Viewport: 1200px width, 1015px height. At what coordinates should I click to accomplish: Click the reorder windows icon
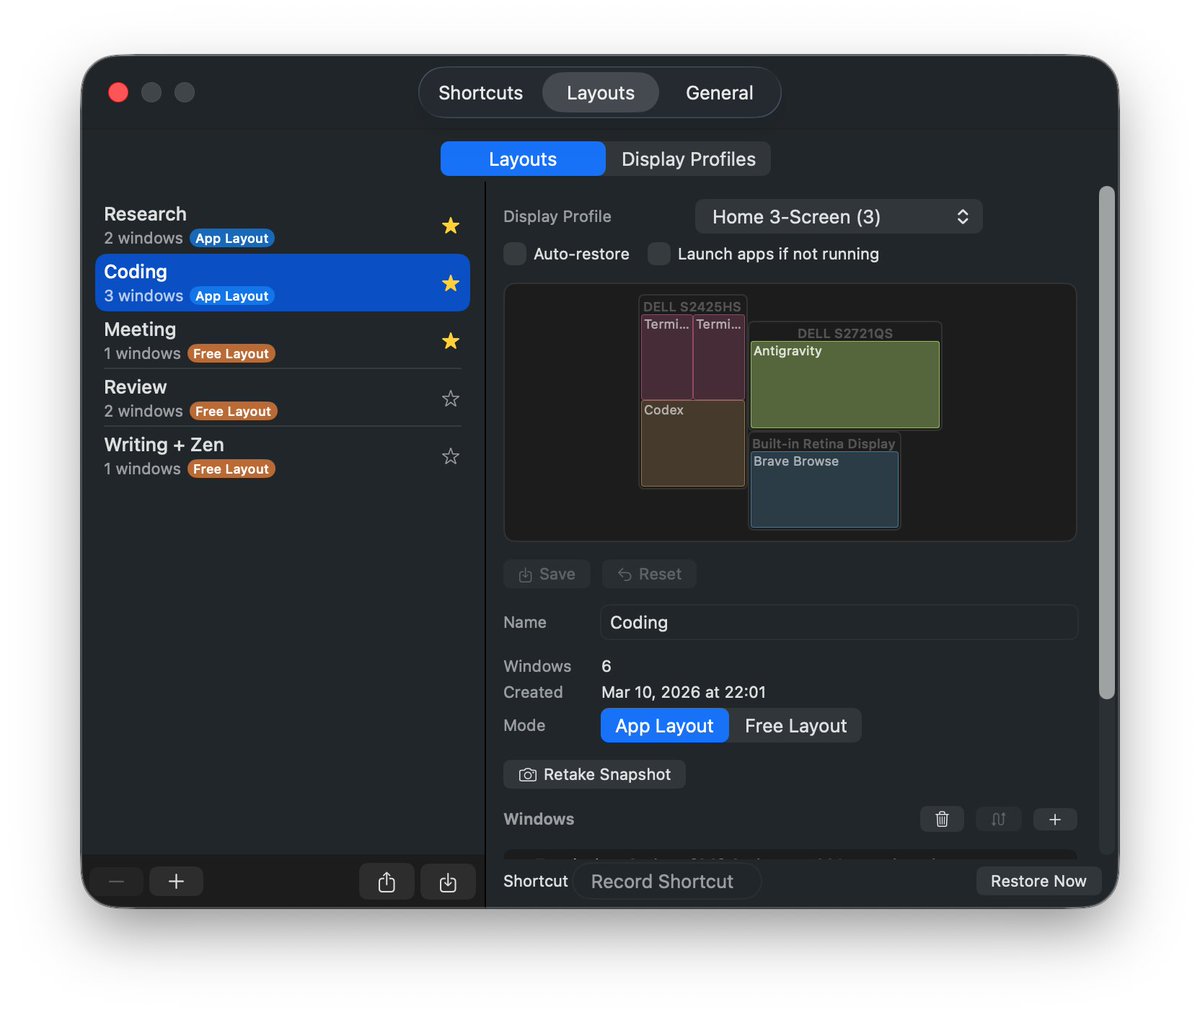click(998, 819)
